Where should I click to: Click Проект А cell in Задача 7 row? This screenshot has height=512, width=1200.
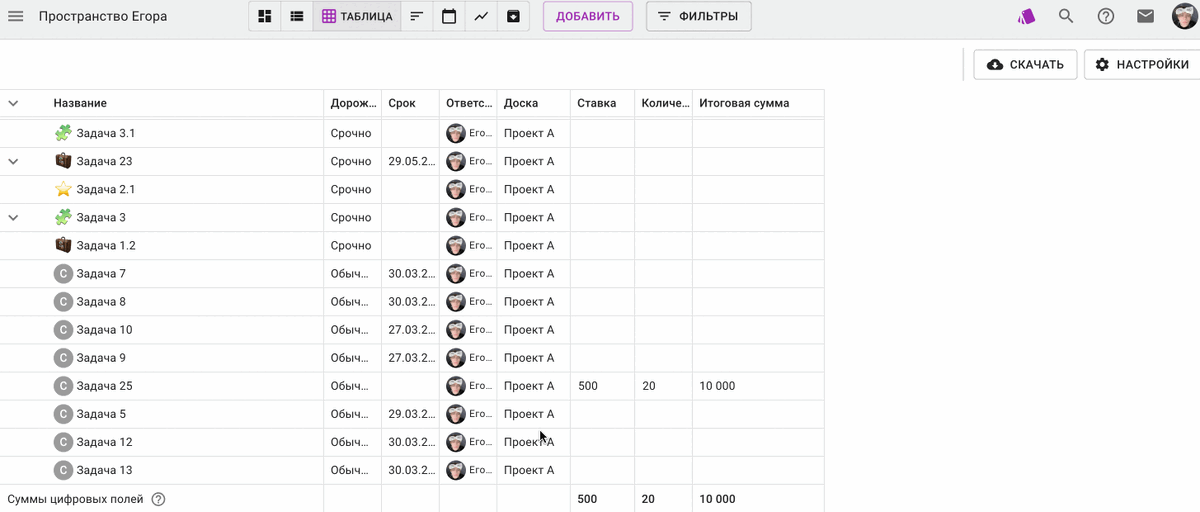click(x=534, y=273)
